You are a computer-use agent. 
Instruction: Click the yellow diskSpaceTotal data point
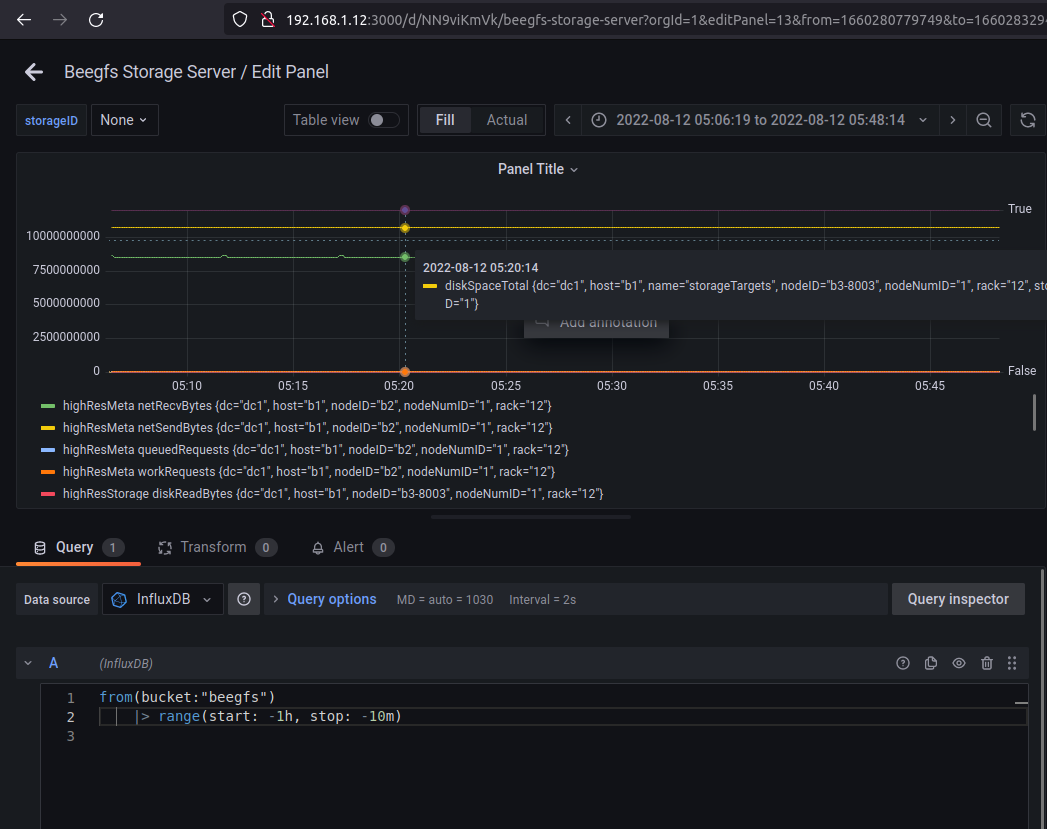point(405,228)
